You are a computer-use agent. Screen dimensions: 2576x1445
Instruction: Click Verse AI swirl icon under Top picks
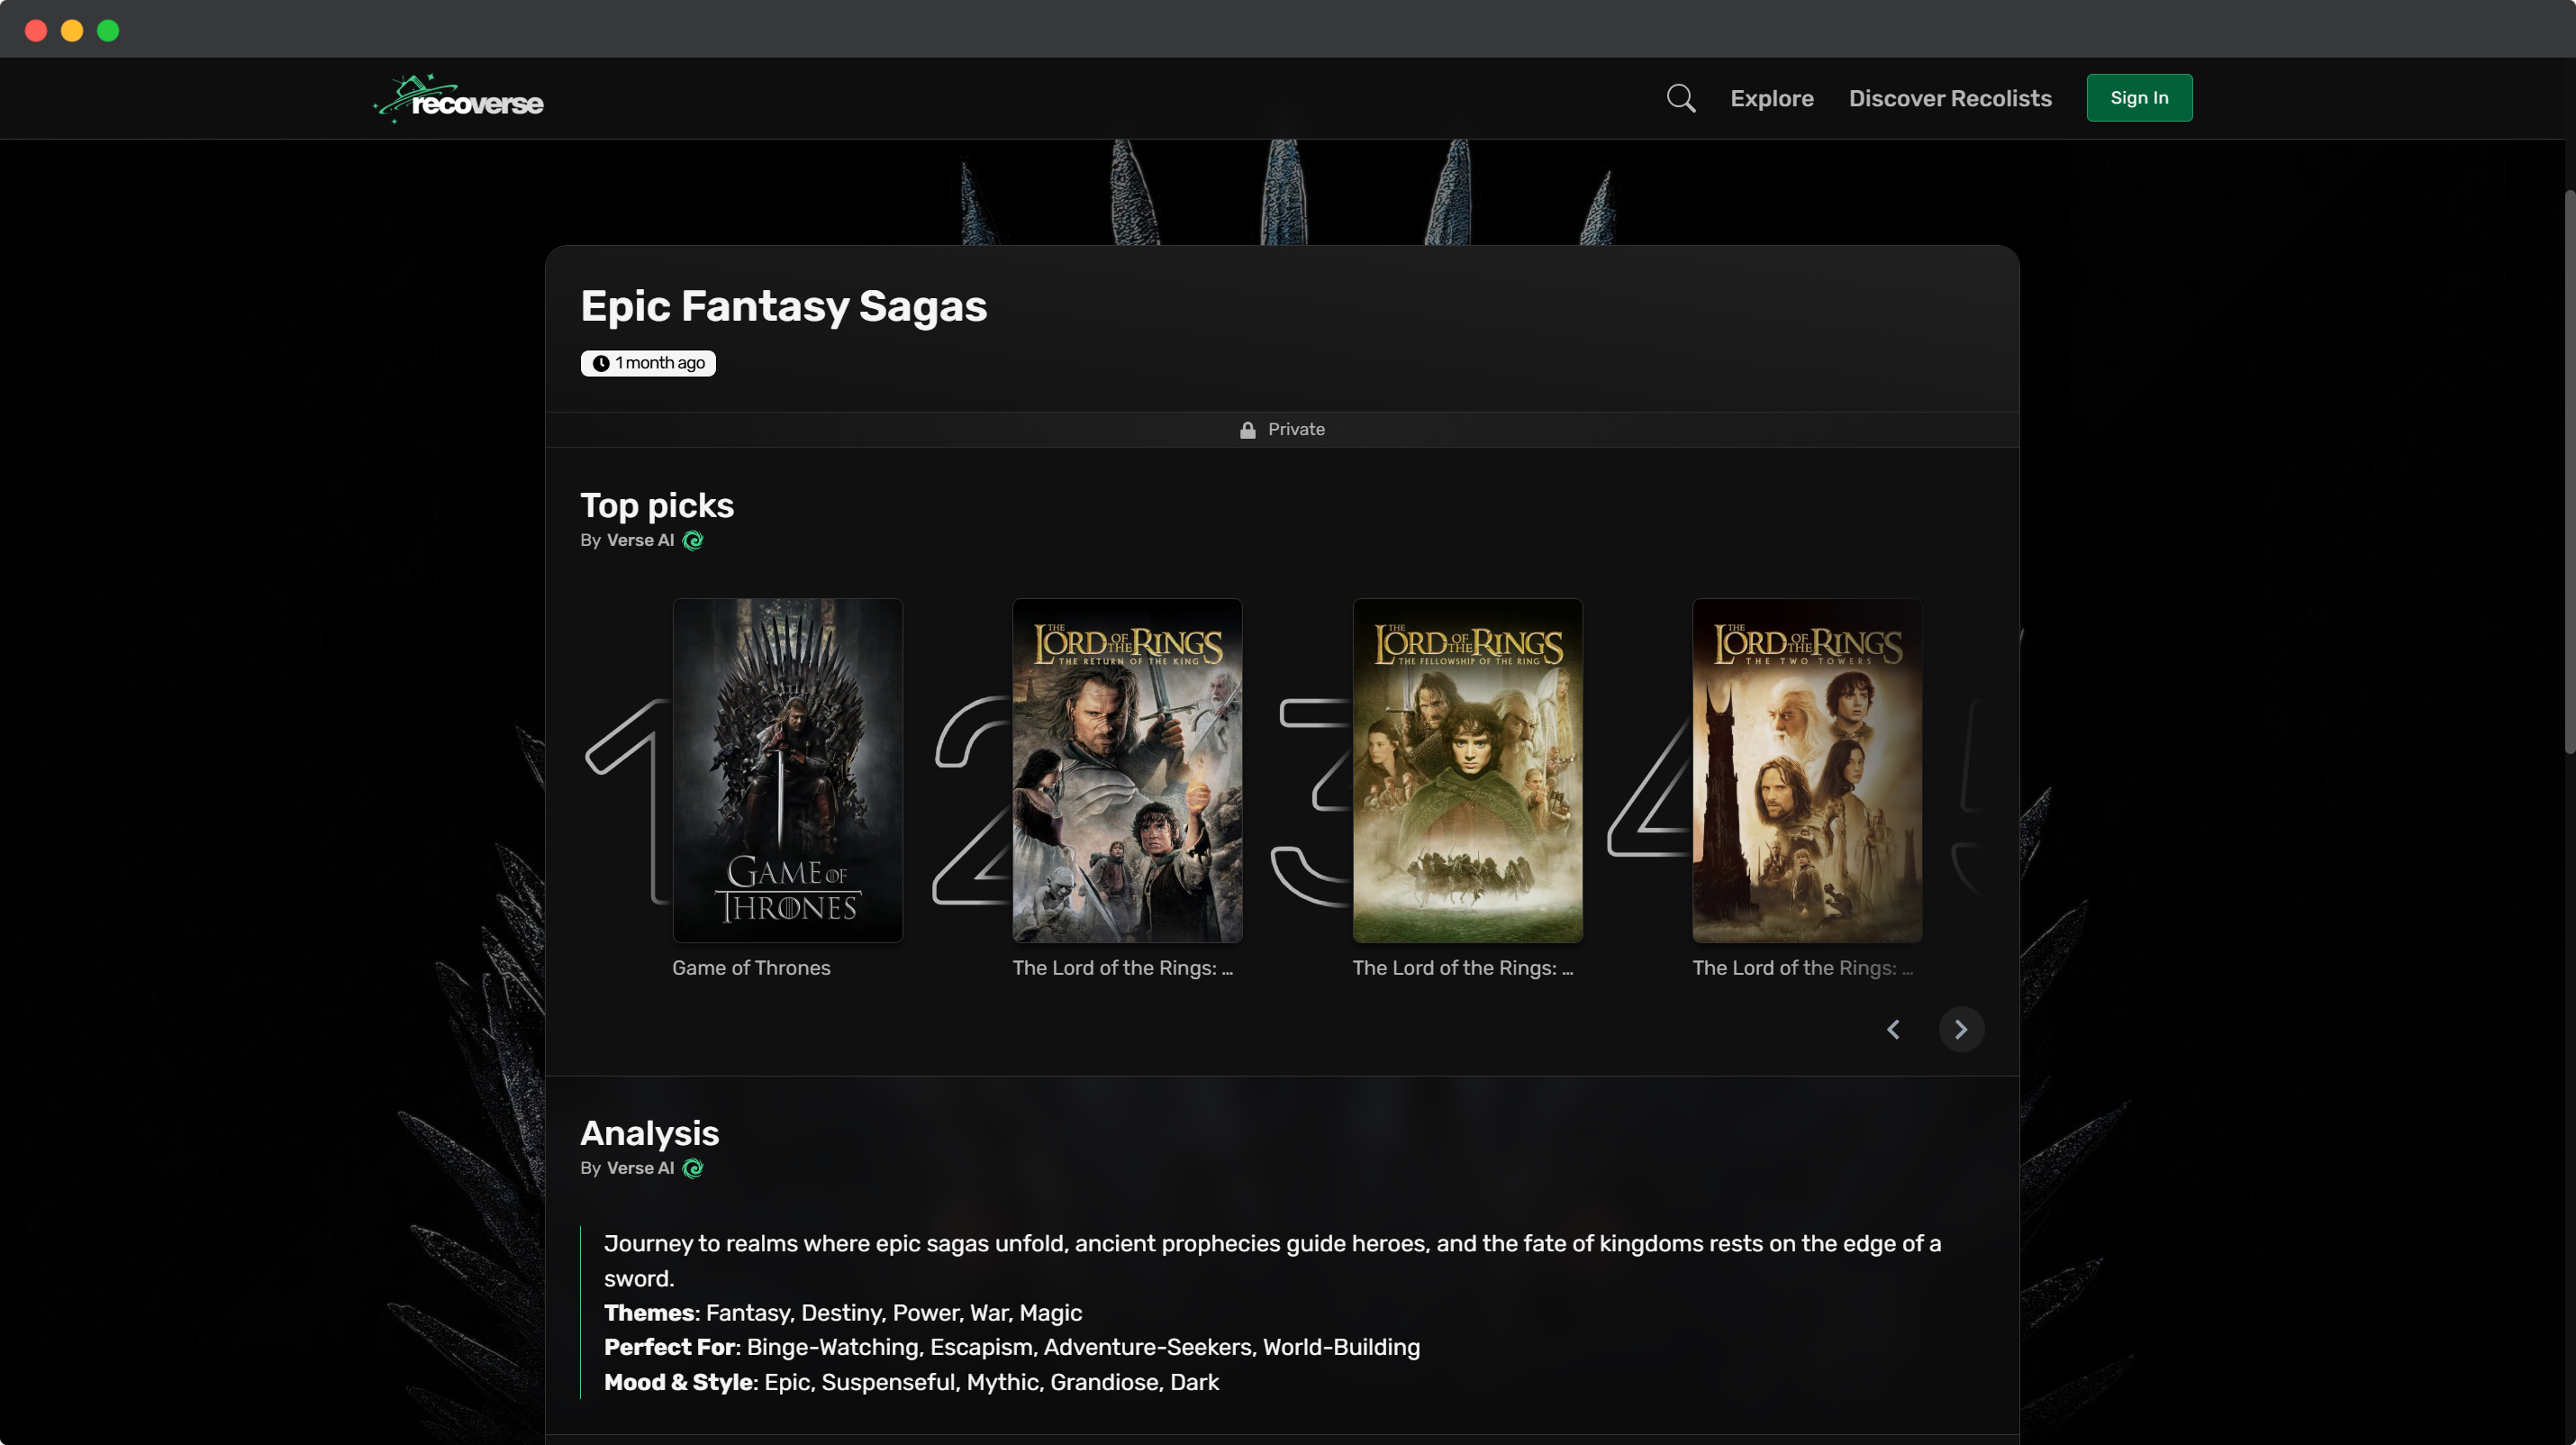coord(693,541)
